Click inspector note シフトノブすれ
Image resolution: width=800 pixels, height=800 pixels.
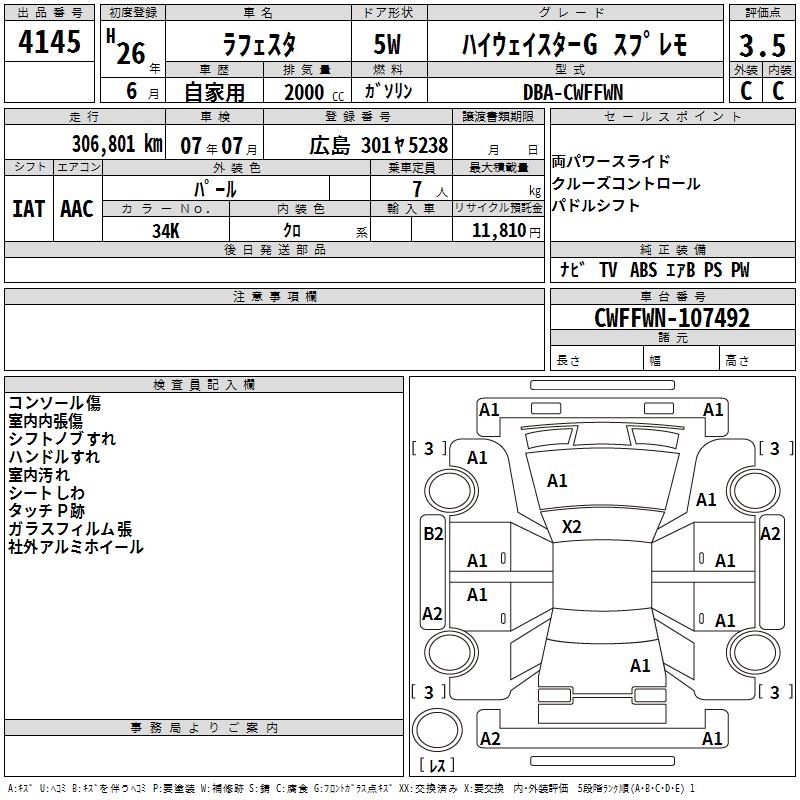(62, 439)
